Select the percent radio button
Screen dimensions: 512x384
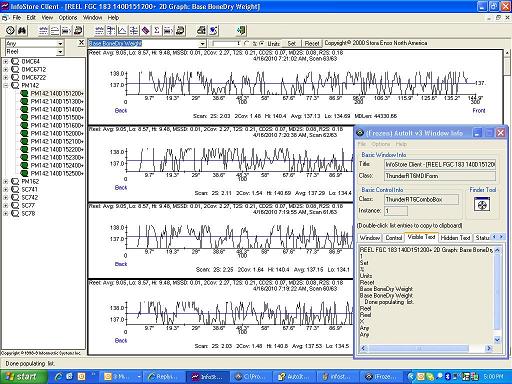point(246,43)
